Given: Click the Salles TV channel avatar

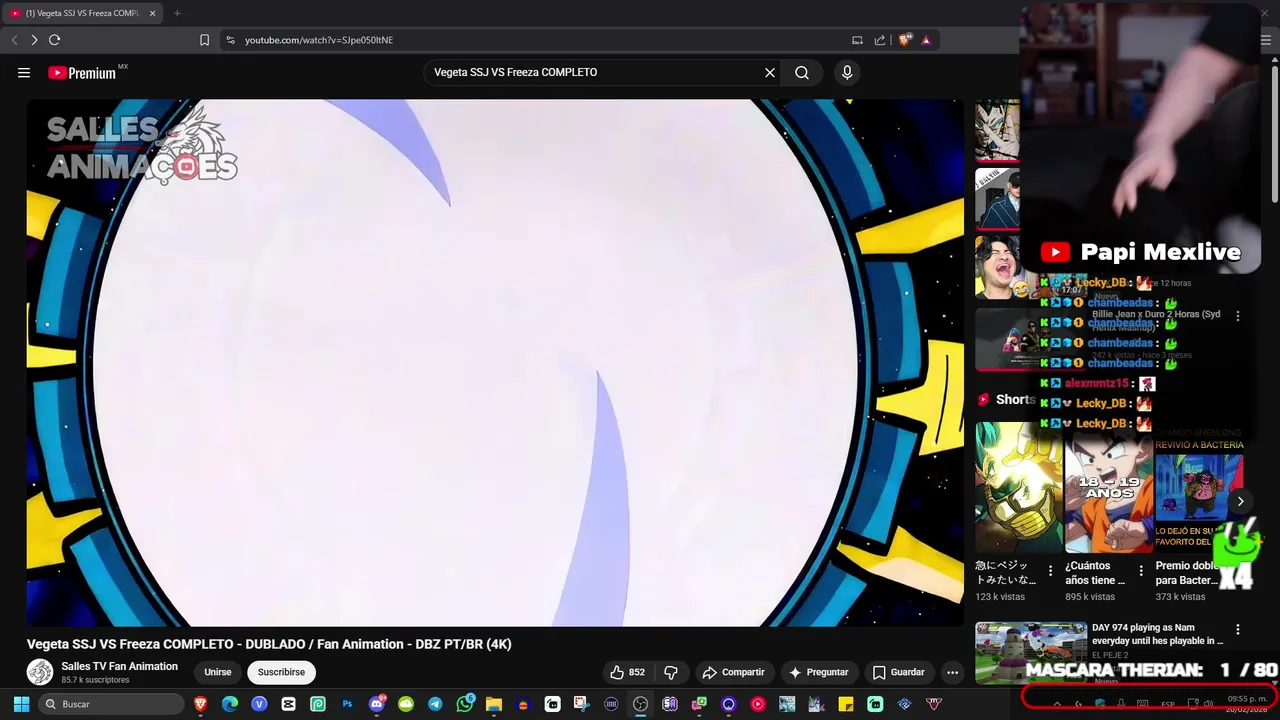Looking at the screenshot, I should click(40, 673).
